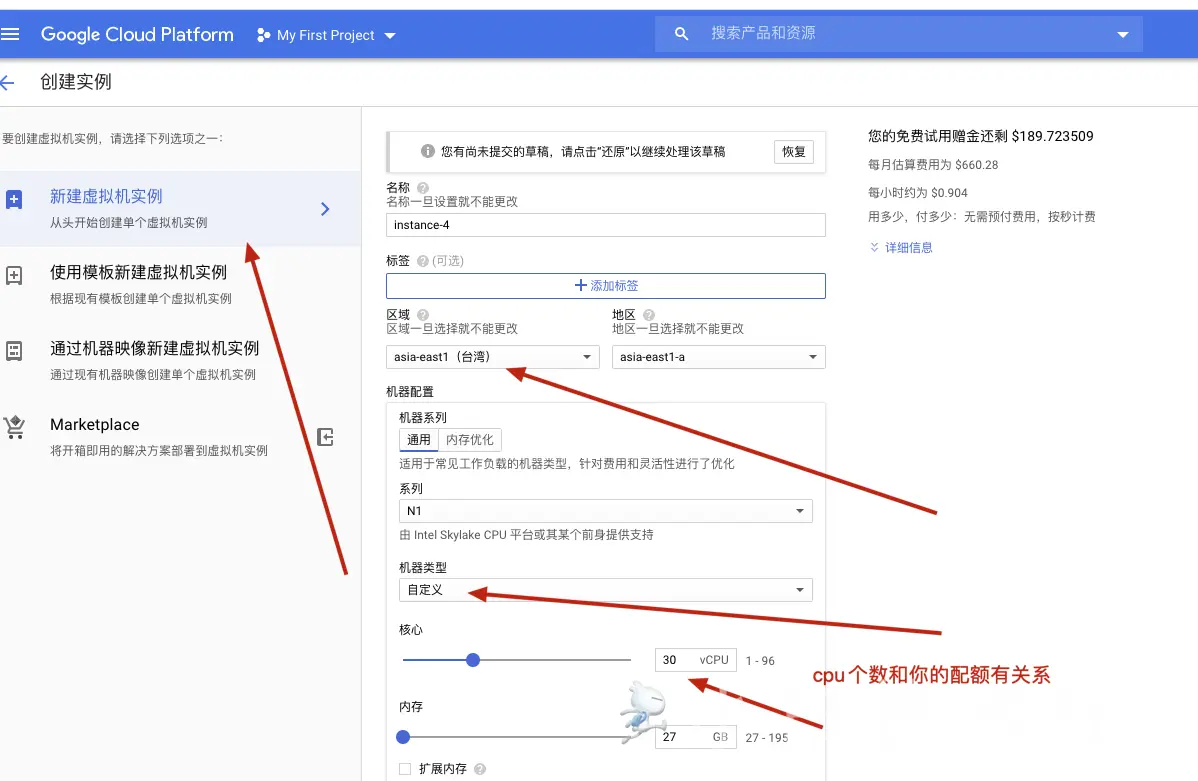Click the collapse side panel icon

tap(325, 437)
